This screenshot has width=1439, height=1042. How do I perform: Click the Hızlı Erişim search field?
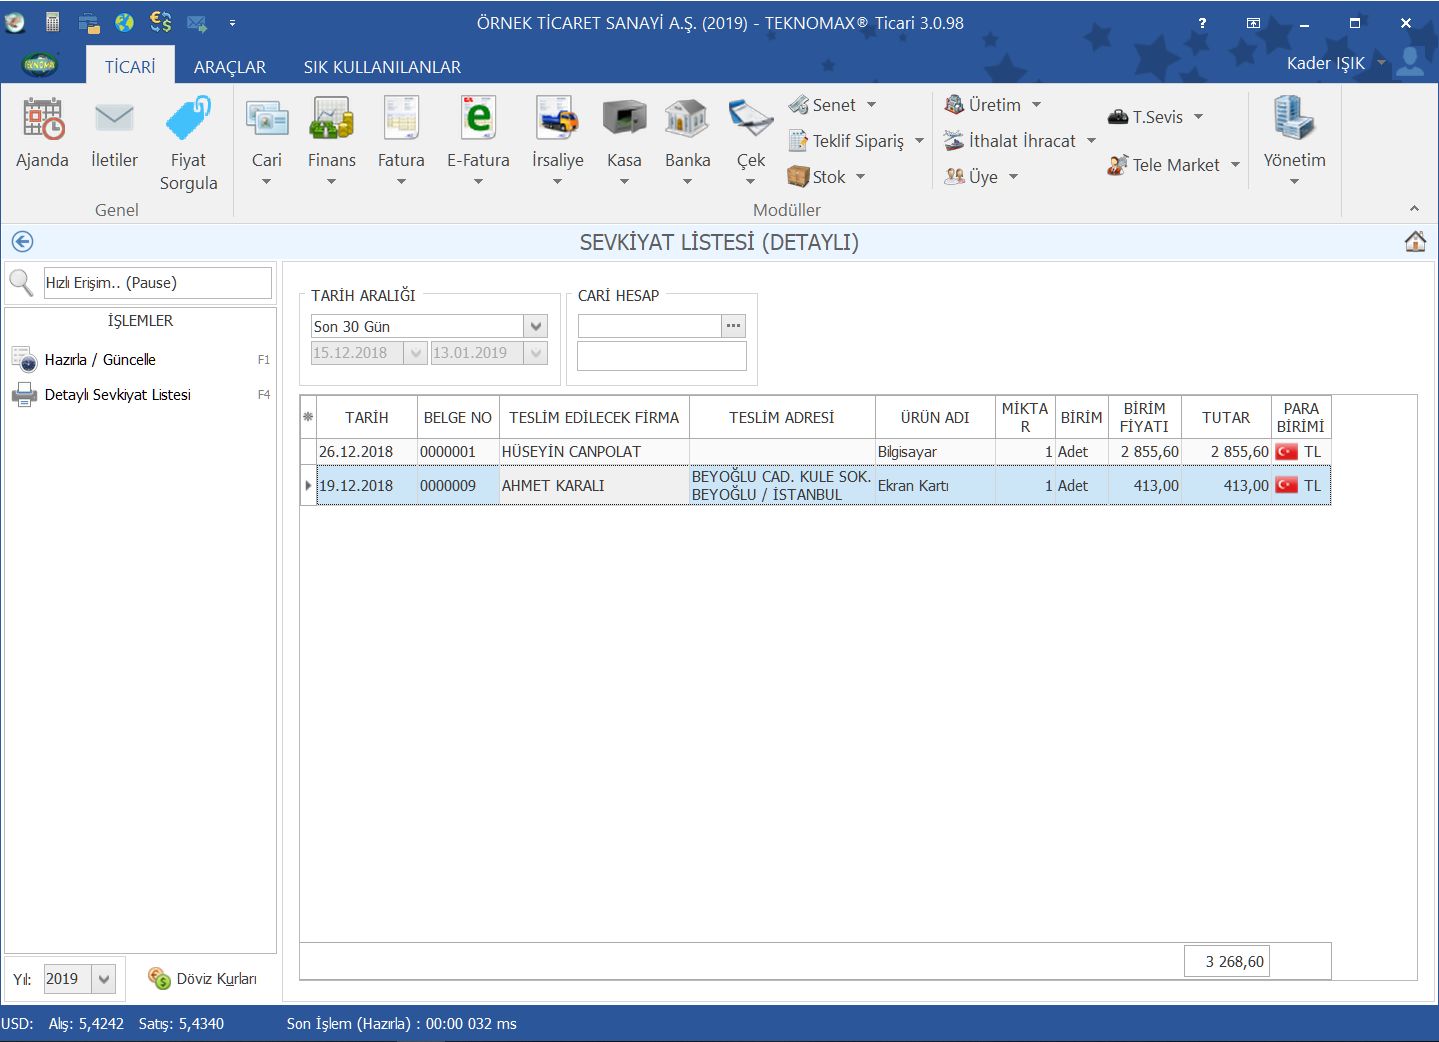pos(157,283)
